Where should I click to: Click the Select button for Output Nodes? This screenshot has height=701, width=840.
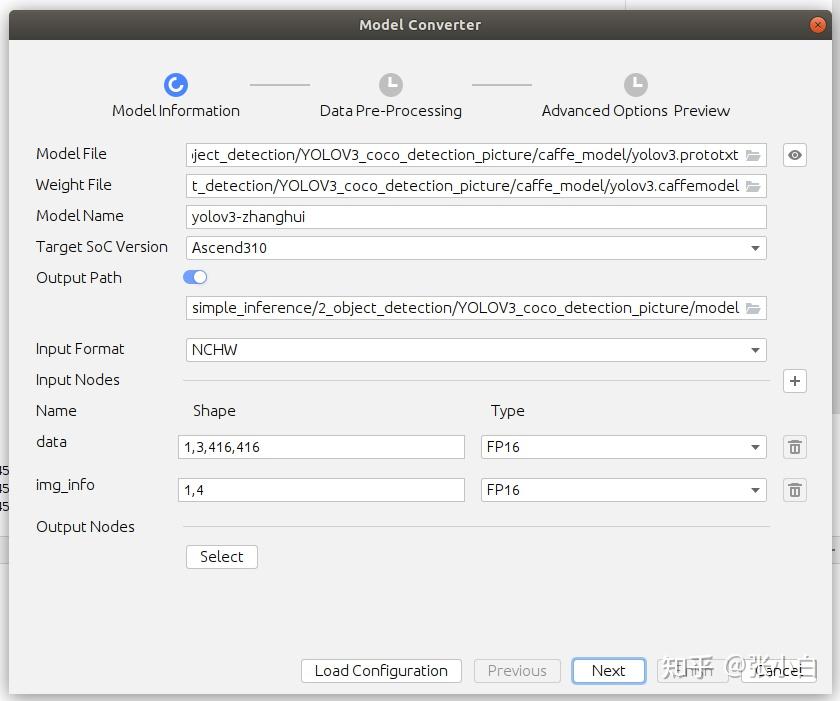222,557
